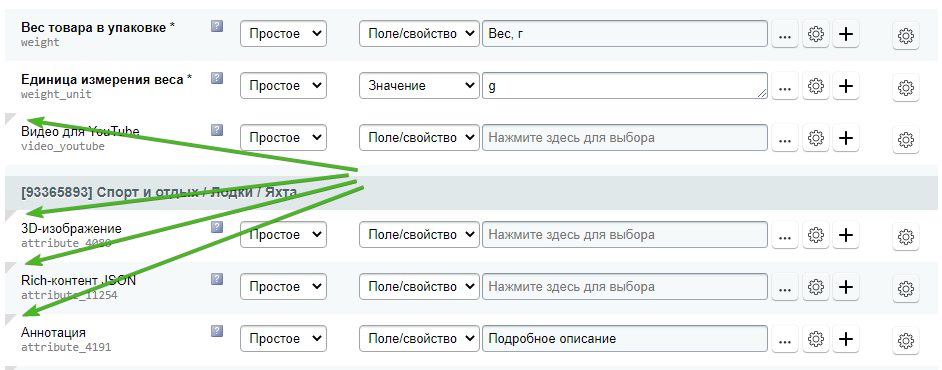Add value with plus in Аннотация row
Screen dimensions: 942x370
tap(845, 339)
